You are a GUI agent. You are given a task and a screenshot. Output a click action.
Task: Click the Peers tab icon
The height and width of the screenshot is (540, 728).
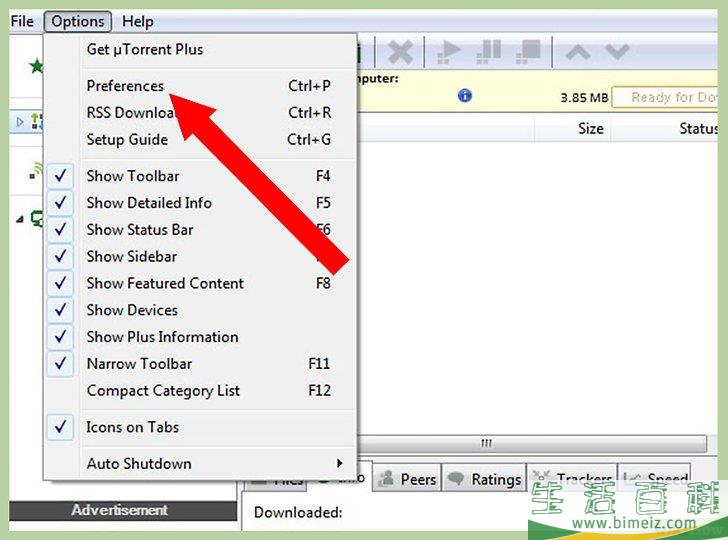click(386, 479)
